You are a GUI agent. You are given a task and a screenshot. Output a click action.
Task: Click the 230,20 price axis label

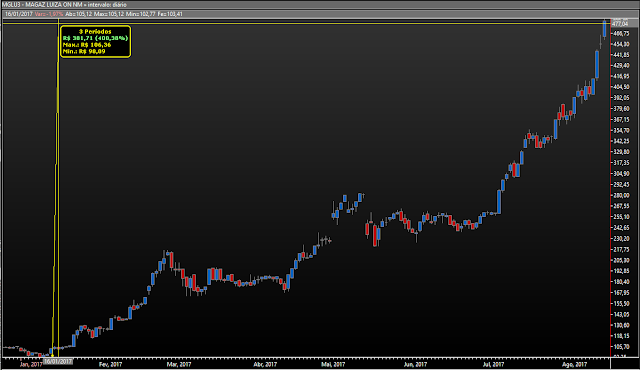(621, 239)
